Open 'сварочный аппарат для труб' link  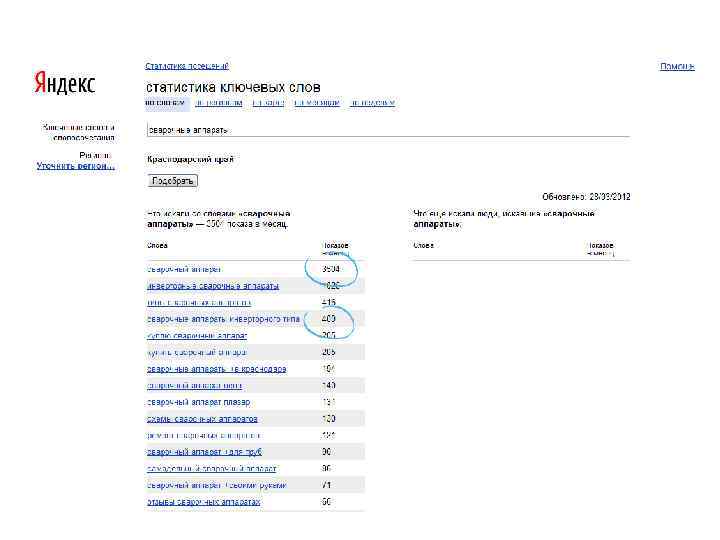[x=204, y=452]
